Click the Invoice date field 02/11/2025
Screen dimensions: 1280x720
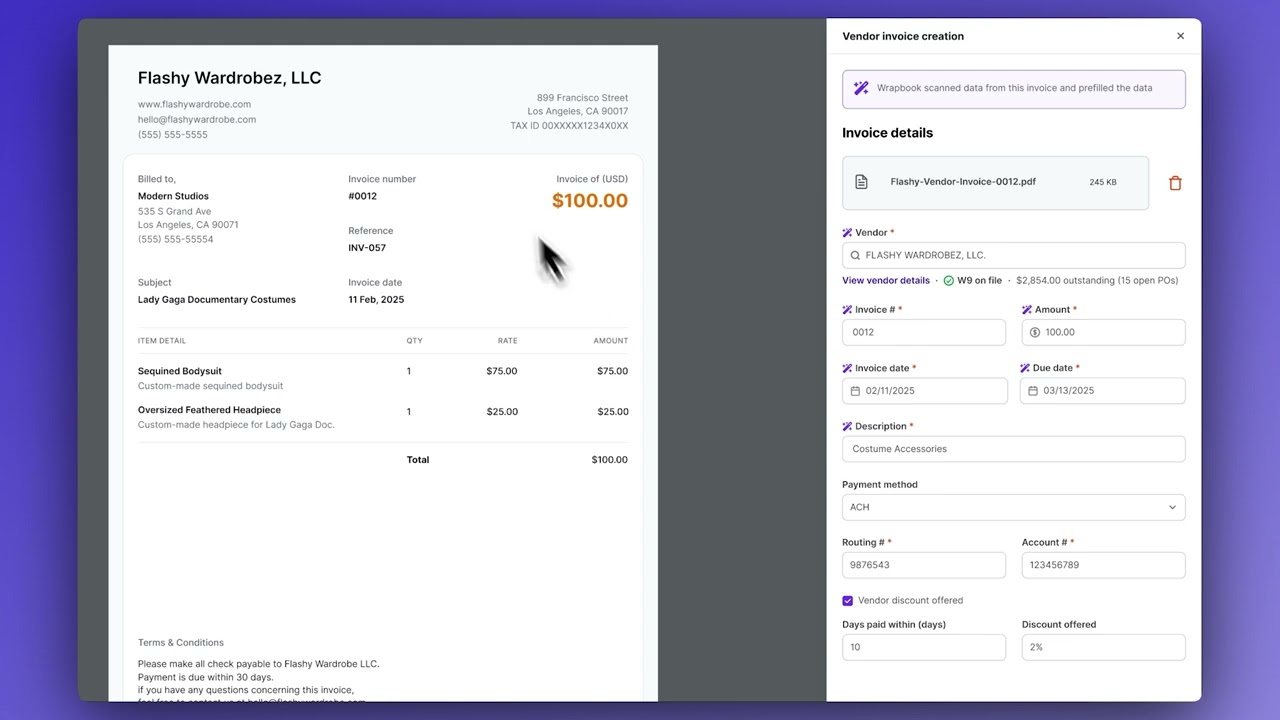925,391
